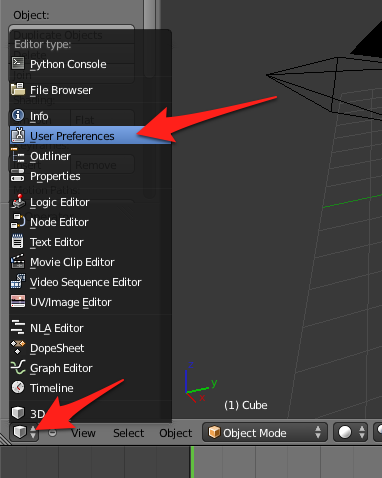Click the DopeSheet diamonds icon
382x478 pixels.
(18, 347)
